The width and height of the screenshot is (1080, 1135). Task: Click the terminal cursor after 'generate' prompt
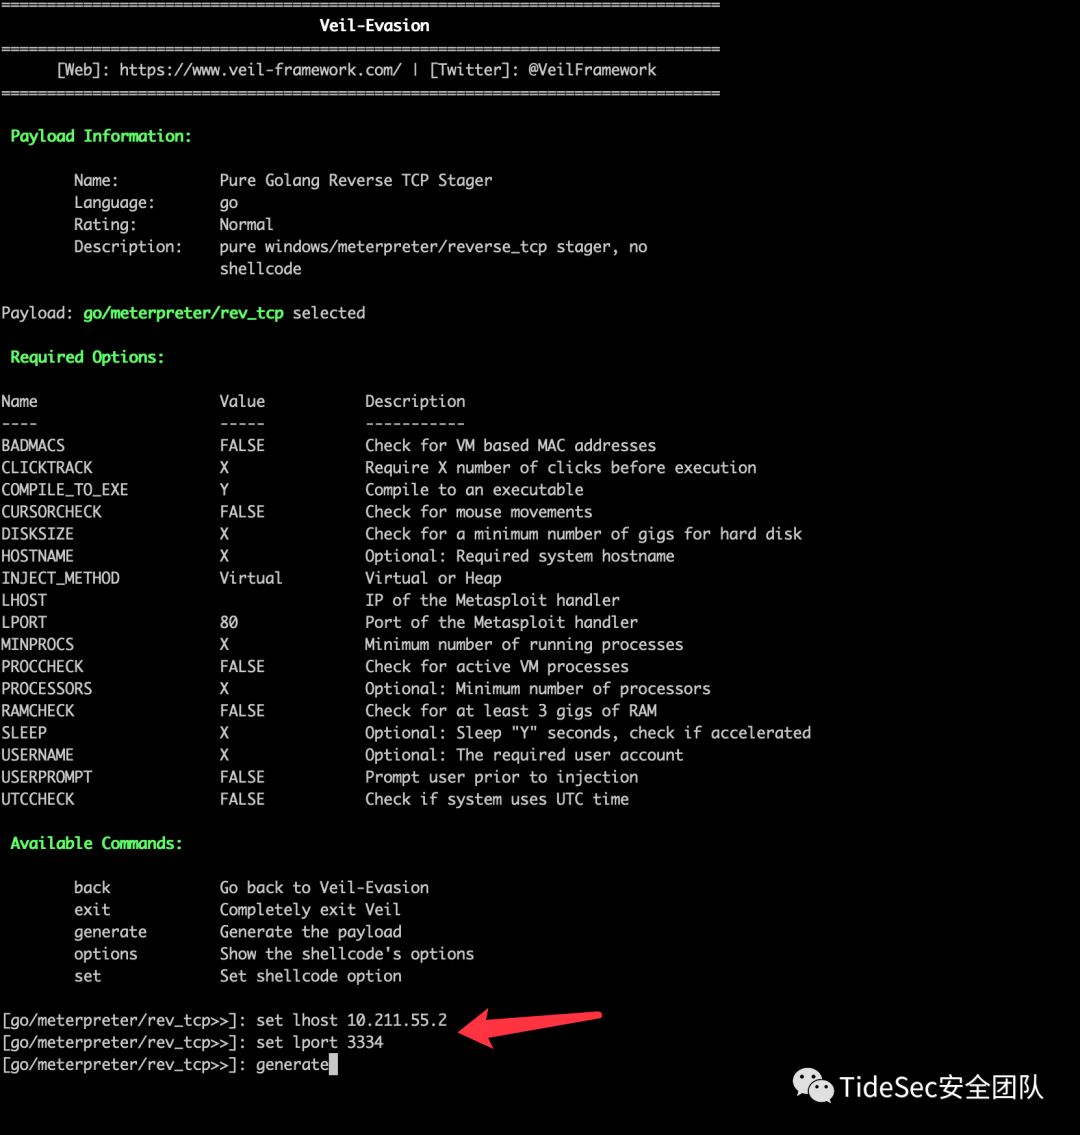tap(334, 1064)
